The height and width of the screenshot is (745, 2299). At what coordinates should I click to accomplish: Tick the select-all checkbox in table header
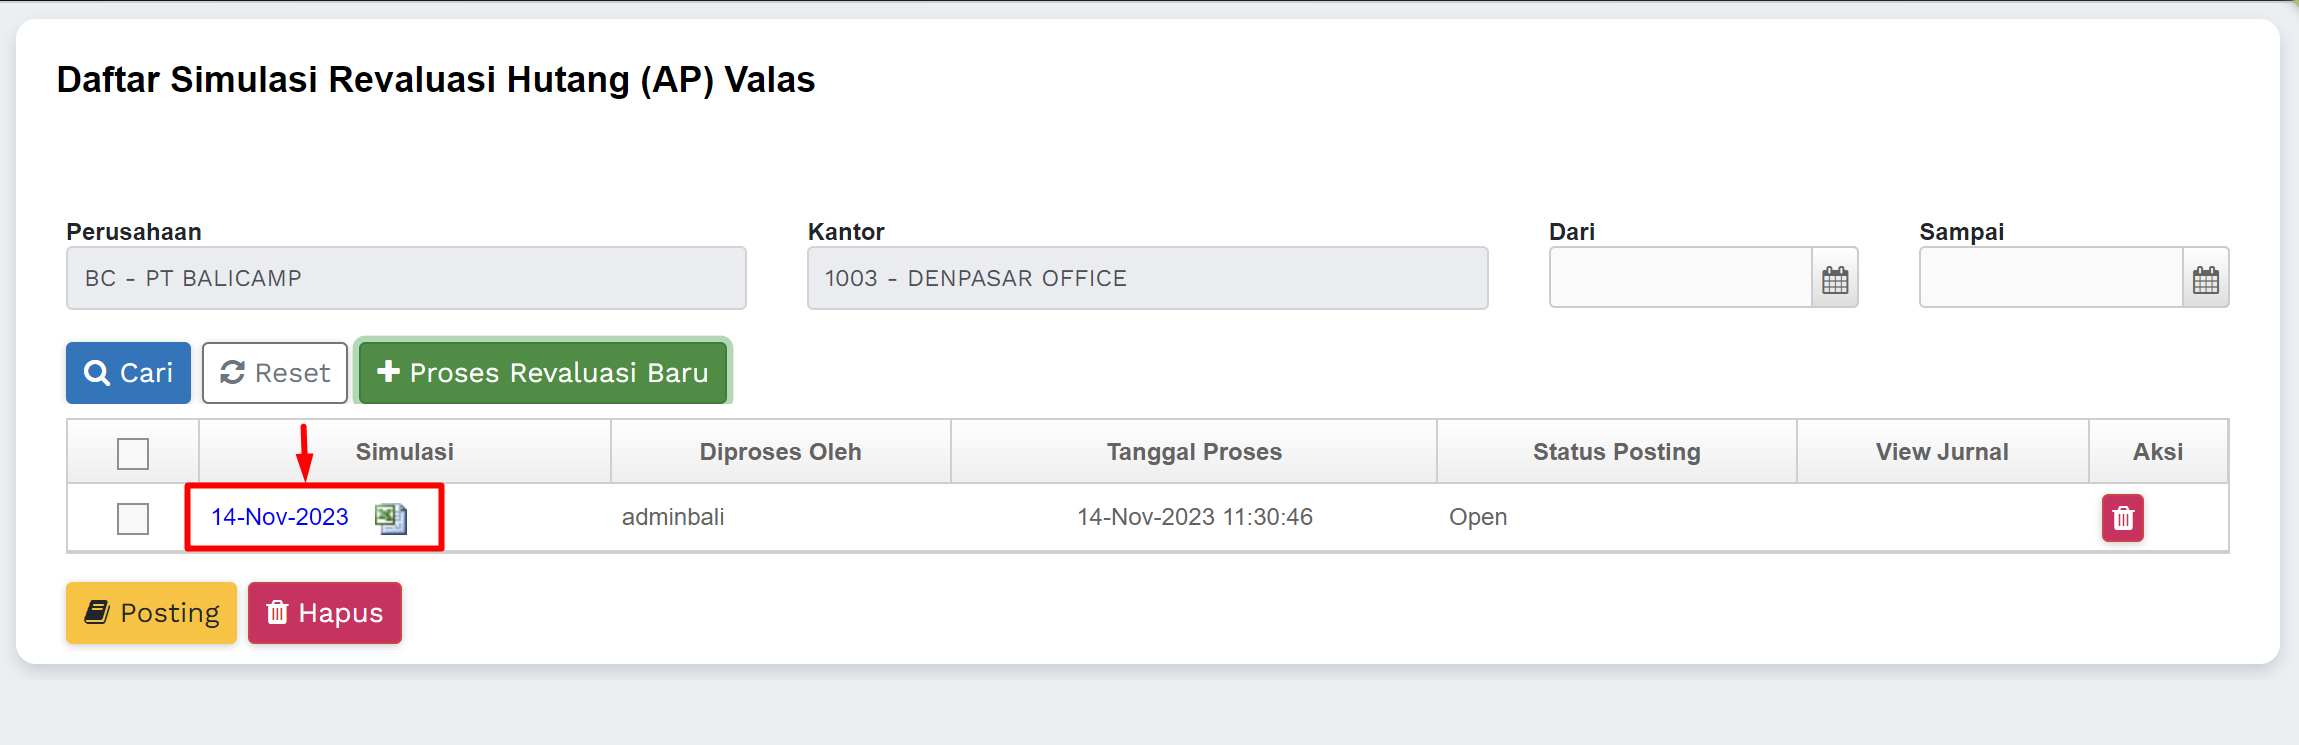[133, 453]
